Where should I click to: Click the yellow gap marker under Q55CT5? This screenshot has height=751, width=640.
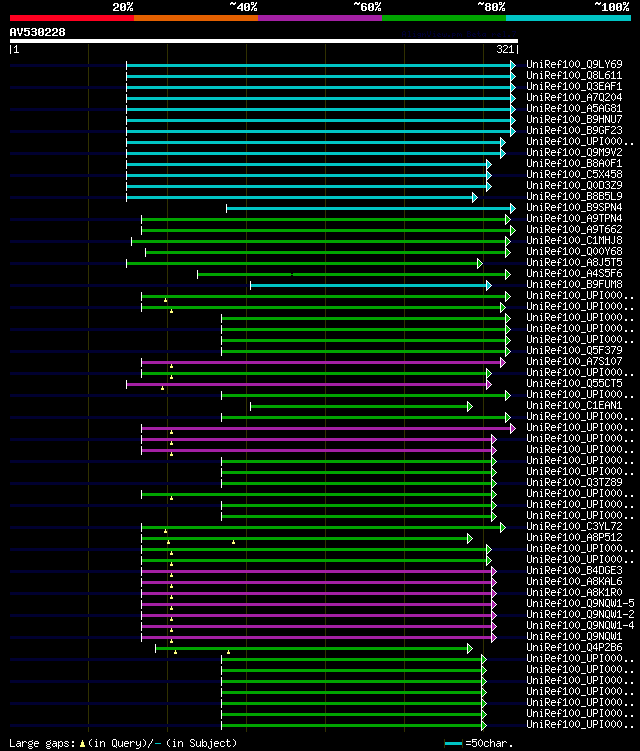pyautogui.click(x=162, y=388)
